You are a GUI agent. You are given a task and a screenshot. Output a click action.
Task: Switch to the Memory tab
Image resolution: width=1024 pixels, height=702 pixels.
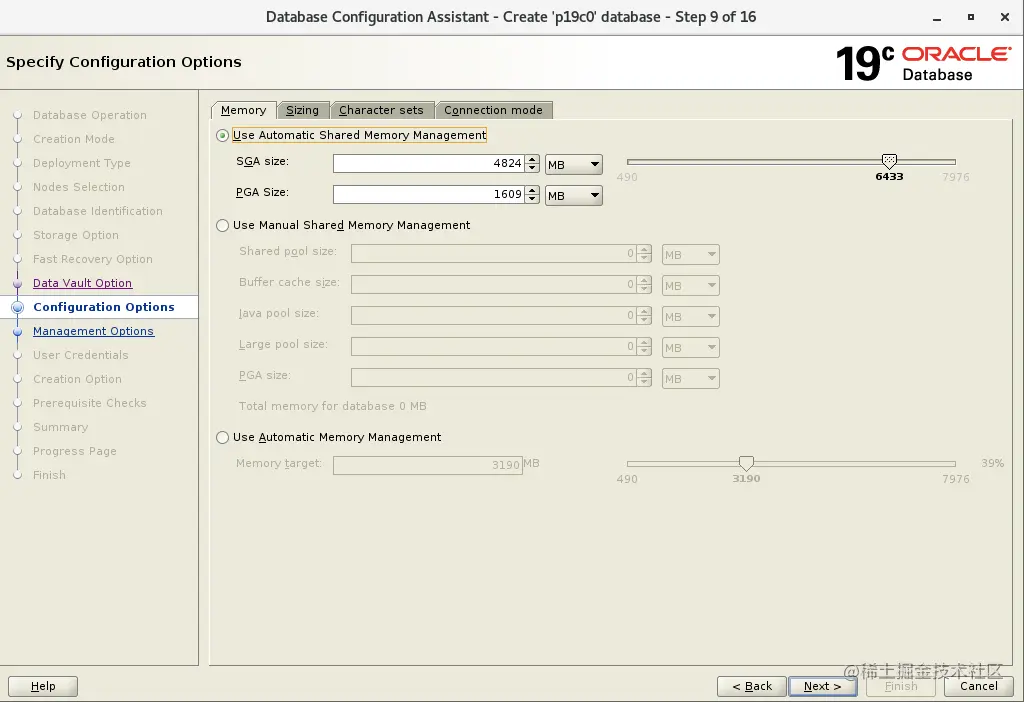tap(244, 110)
